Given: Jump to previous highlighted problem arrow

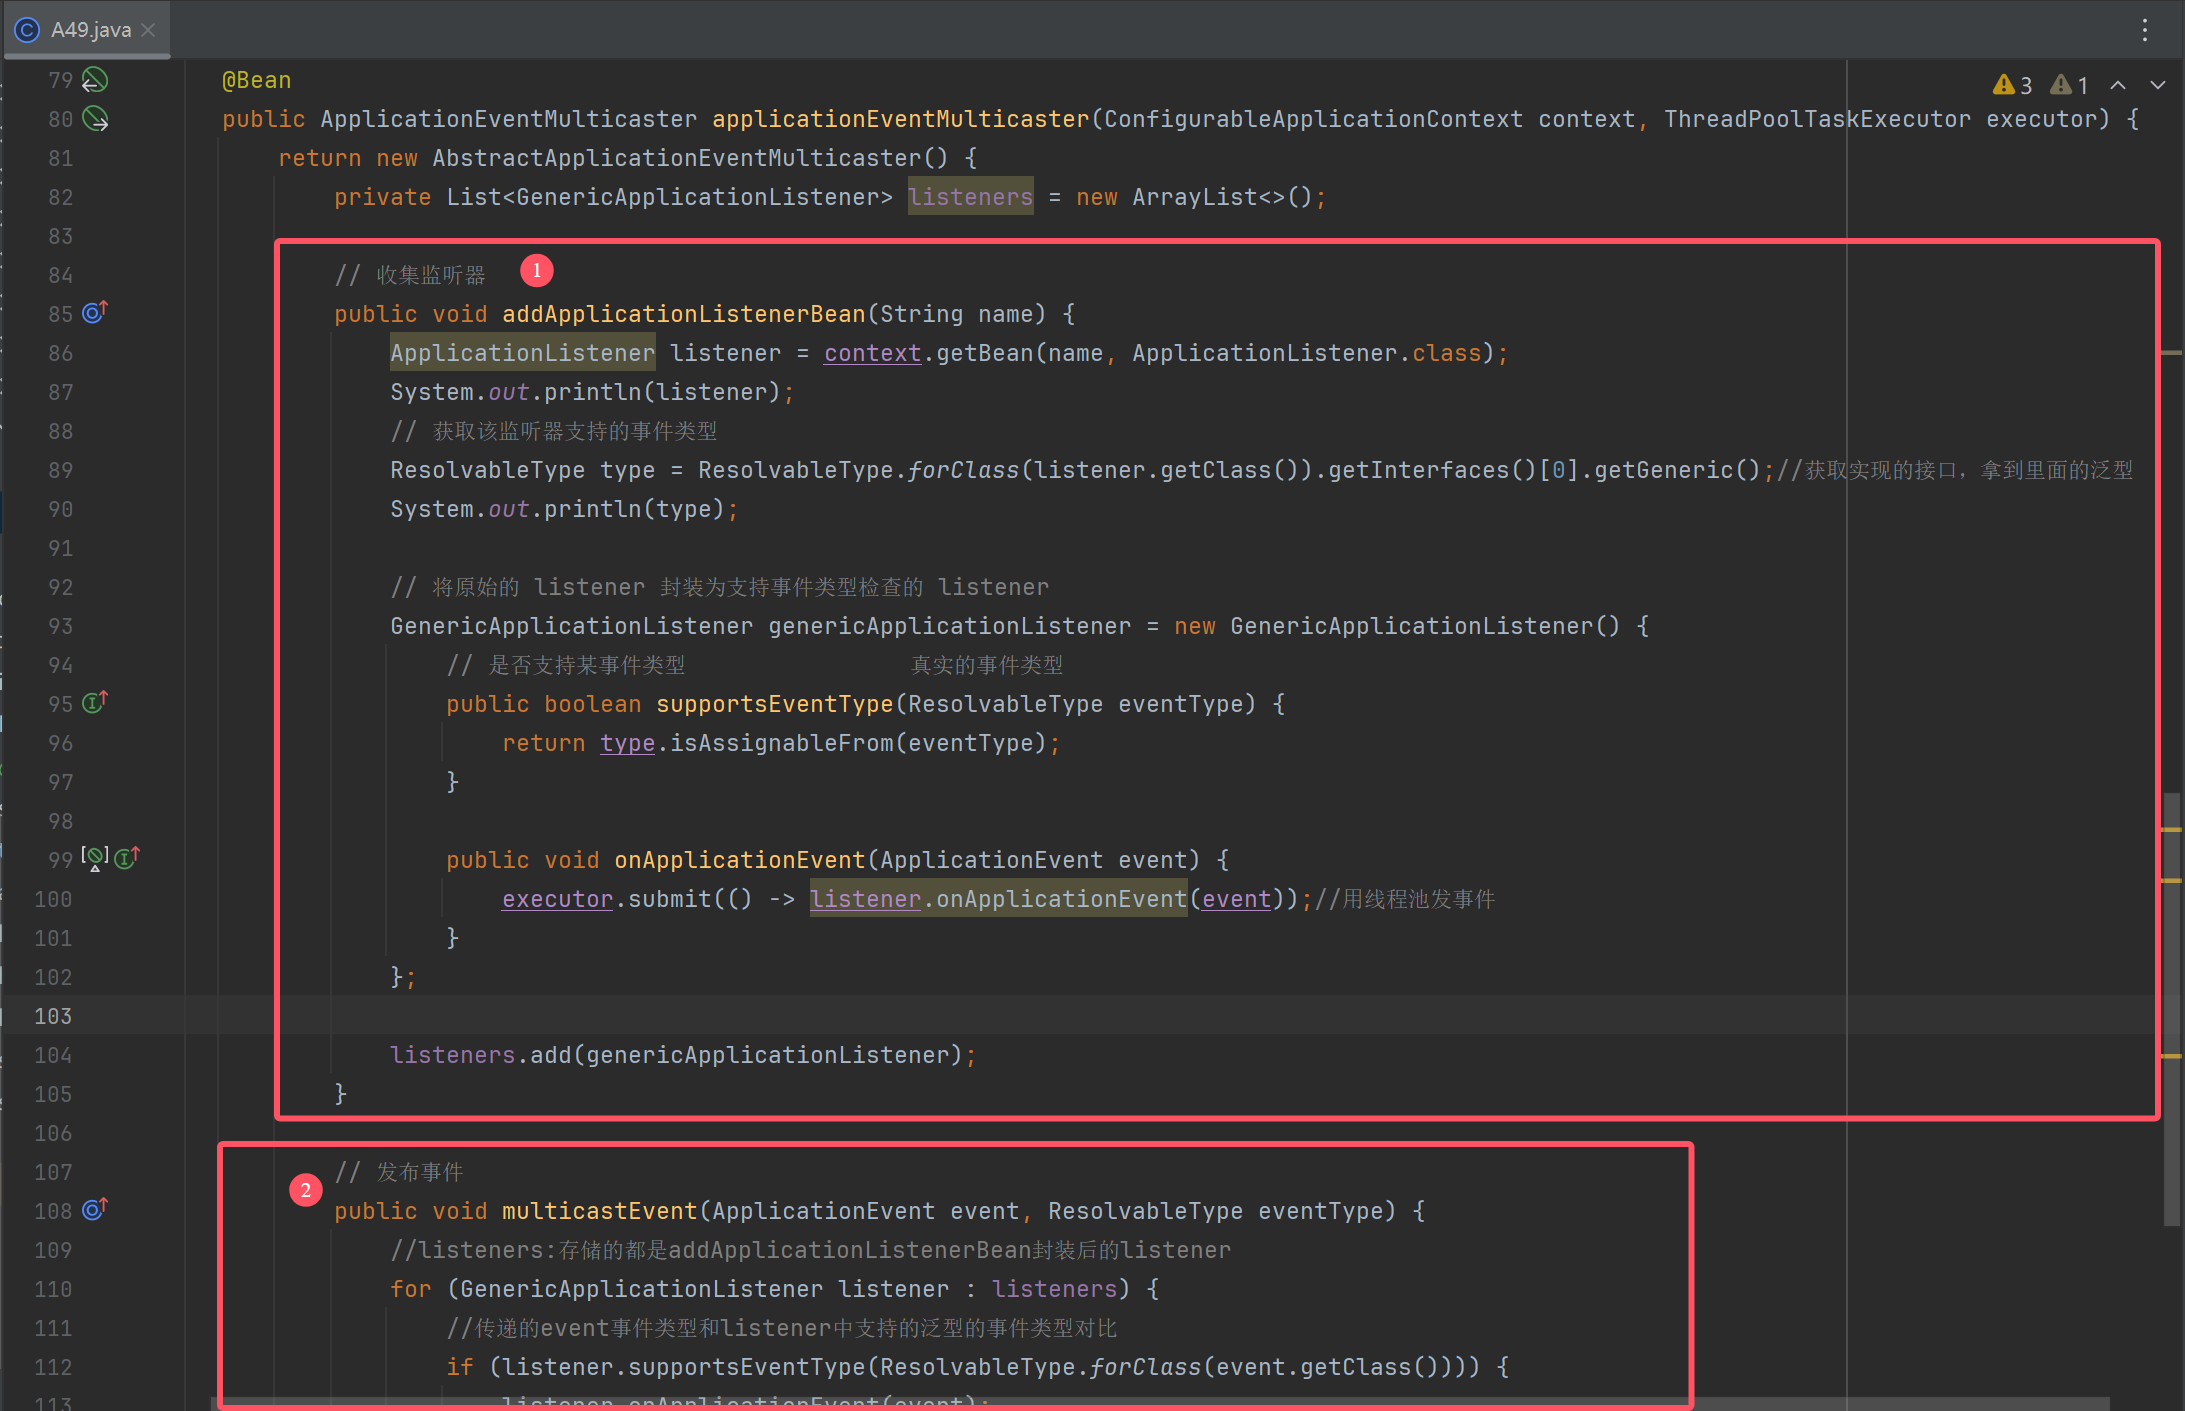Looking at the screenshot, I should tap(2118, 85).
